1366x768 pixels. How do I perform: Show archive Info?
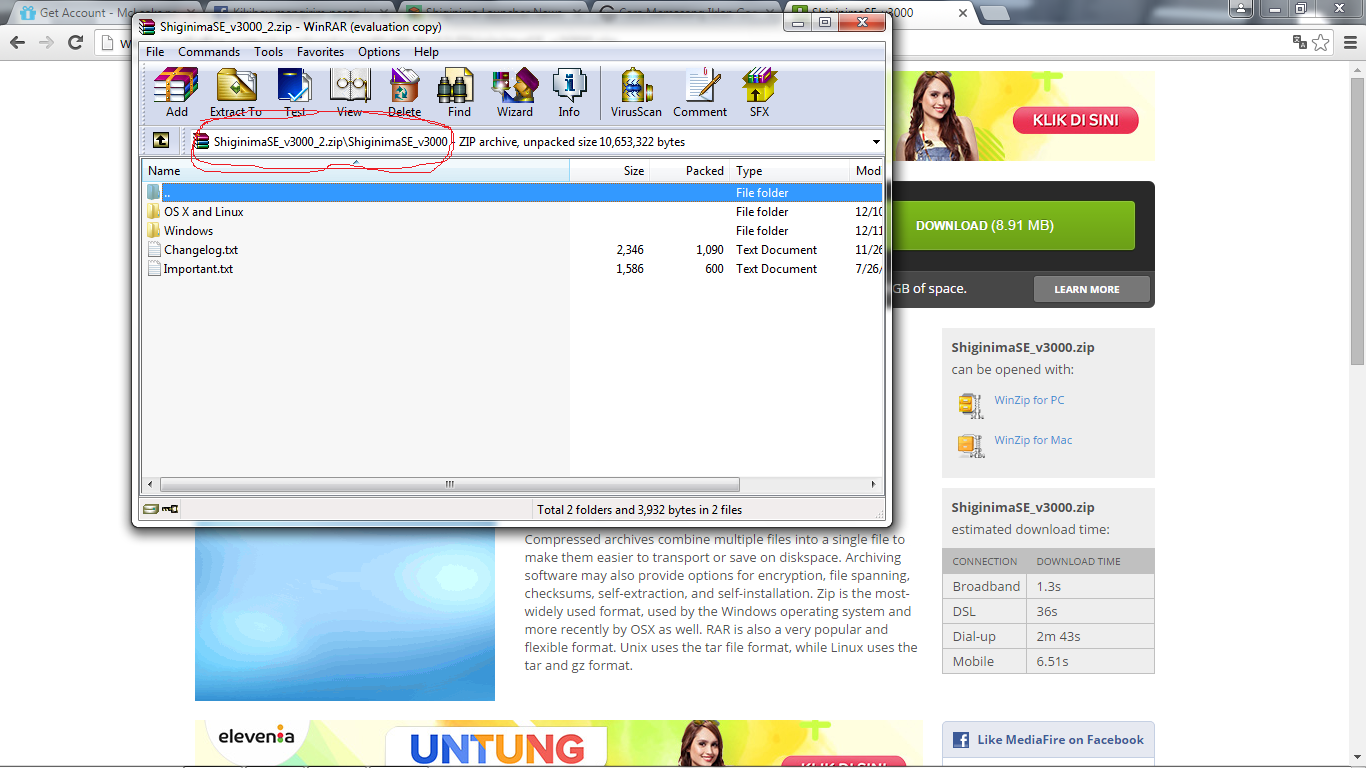569,93
